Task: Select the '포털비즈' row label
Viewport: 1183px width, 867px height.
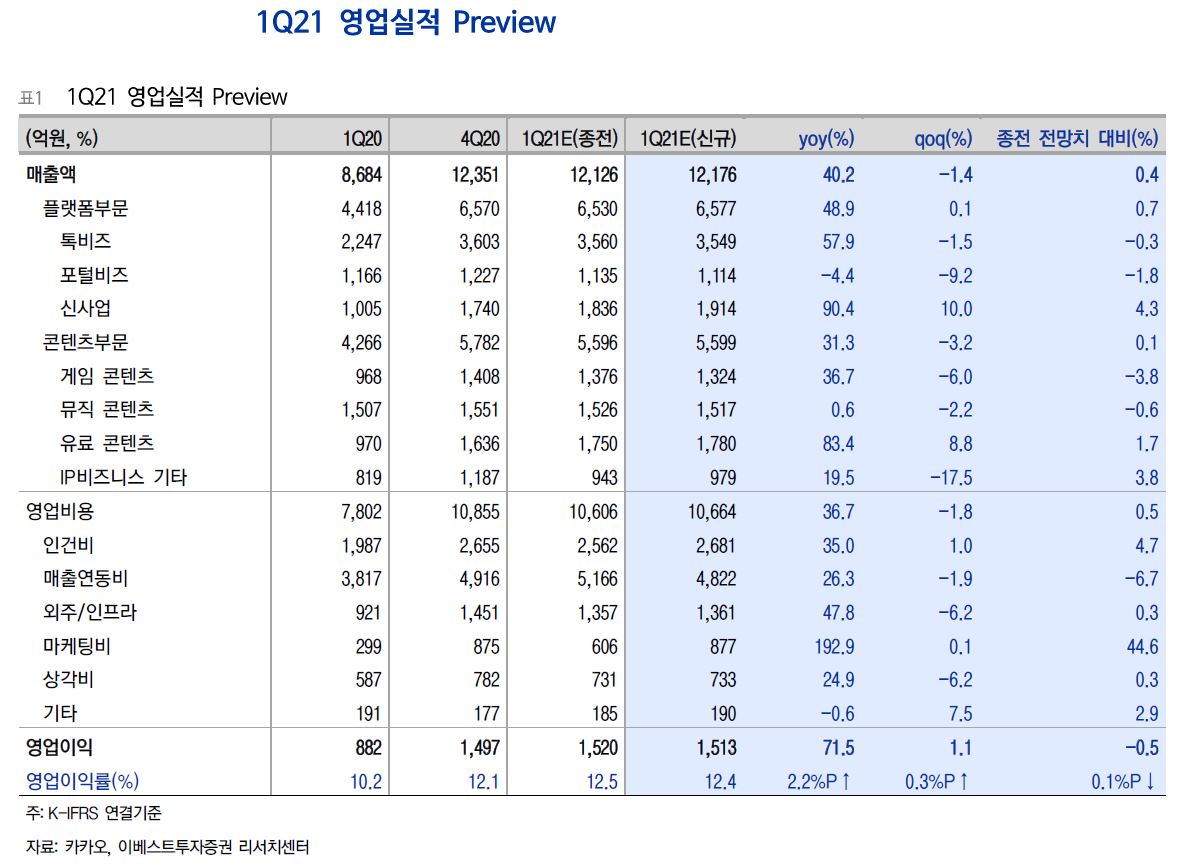Action: click(x=94, y=275)
